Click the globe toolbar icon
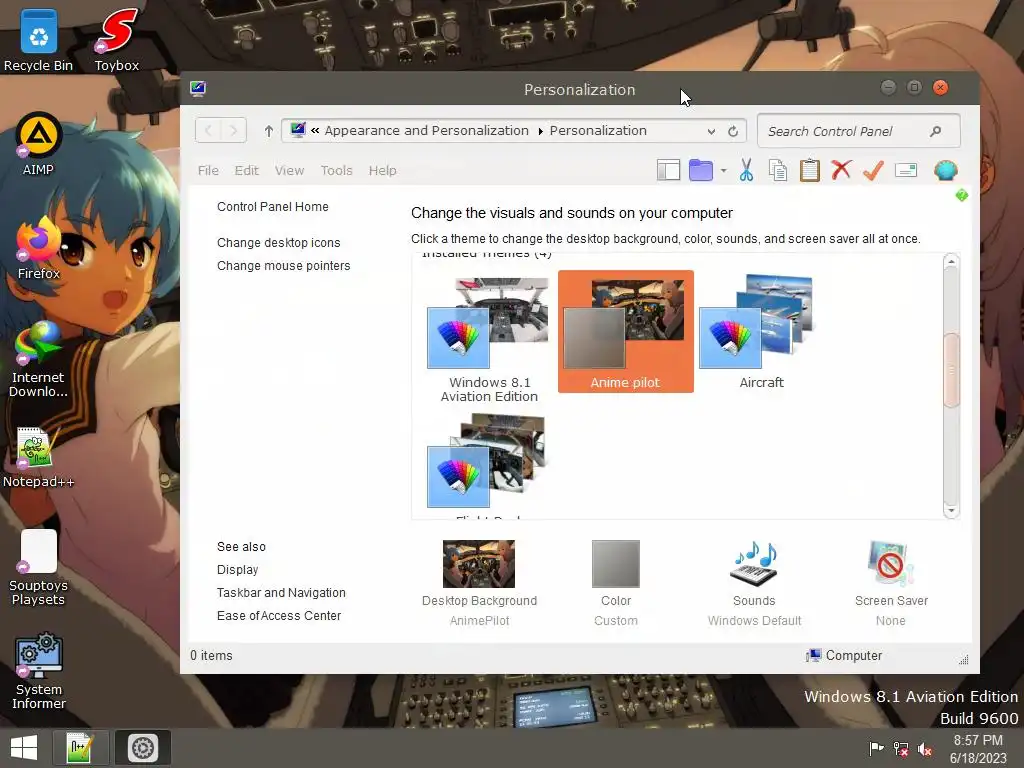This screenshot has height=768, width=1024. pos(946,170)
